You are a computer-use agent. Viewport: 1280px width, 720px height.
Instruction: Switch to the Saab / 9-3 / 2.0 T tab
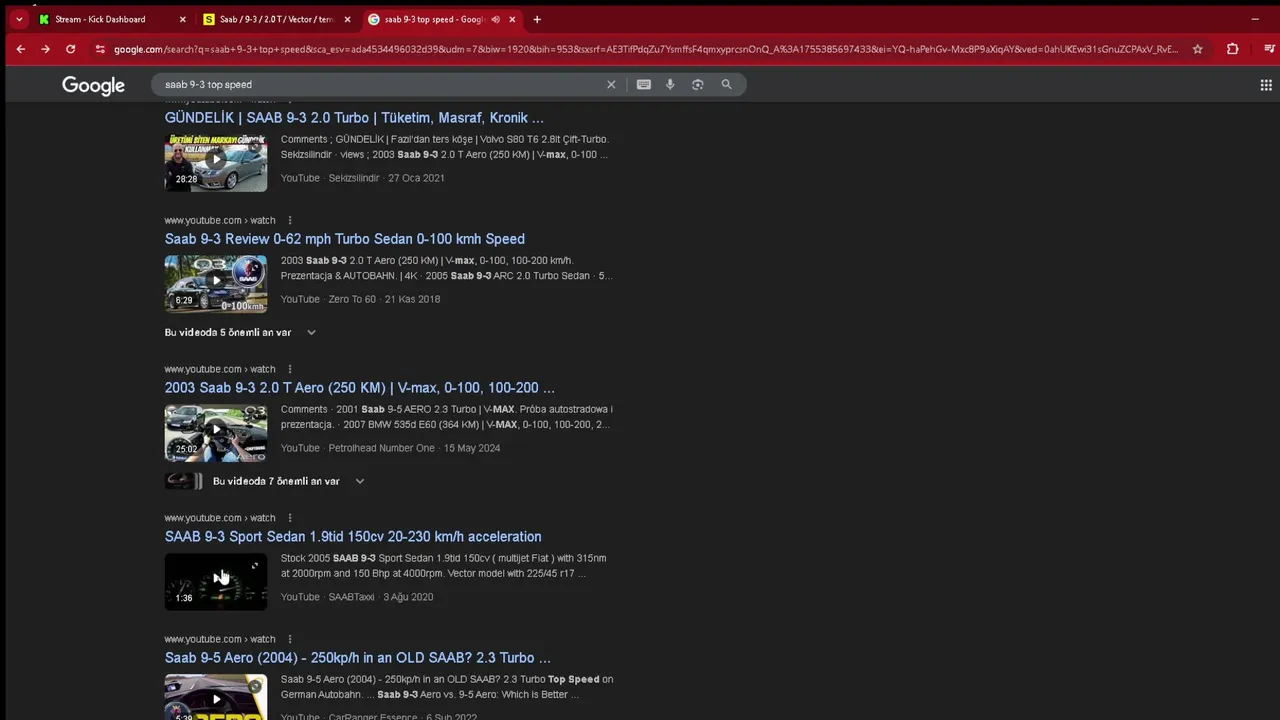click(276, 19)
